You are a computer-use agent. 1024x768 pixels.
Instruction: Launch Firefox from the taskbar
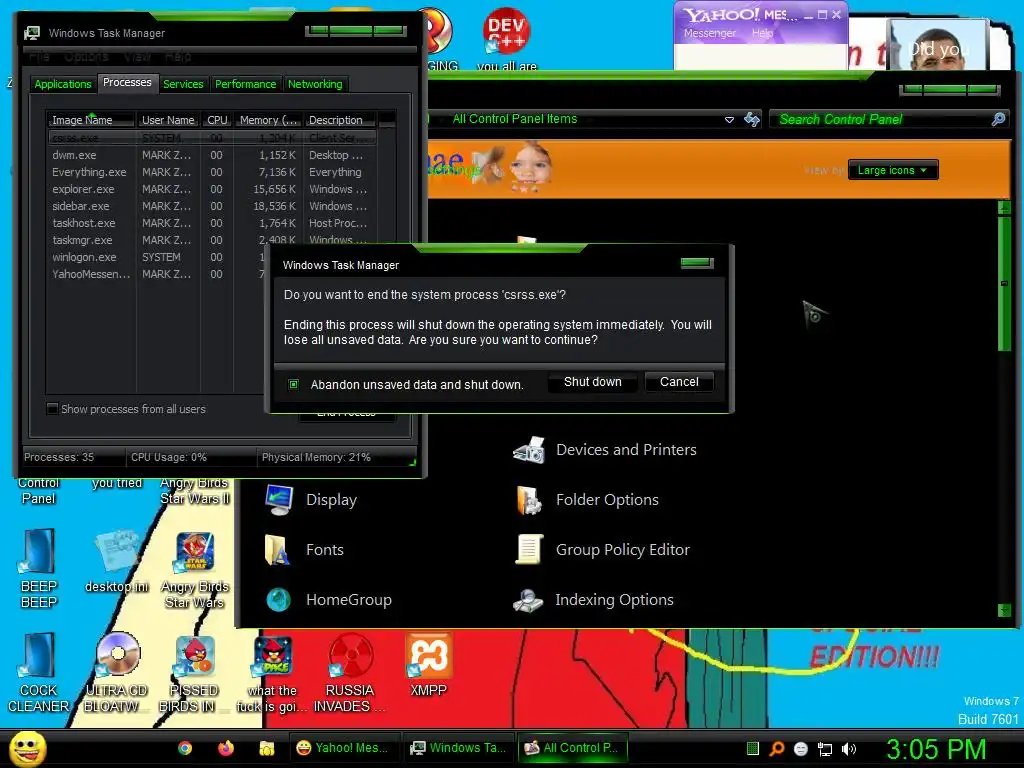click(x=226, y=748)
